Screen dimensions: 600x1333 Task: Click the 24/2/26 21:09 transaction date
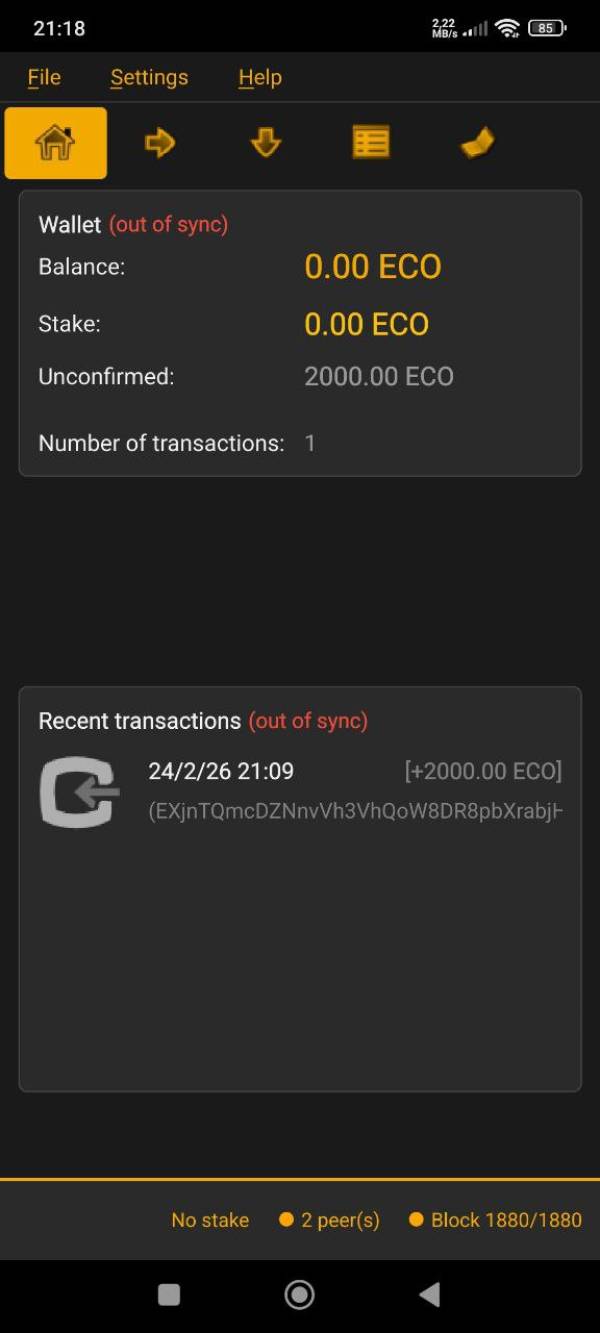tap(221, 771)
